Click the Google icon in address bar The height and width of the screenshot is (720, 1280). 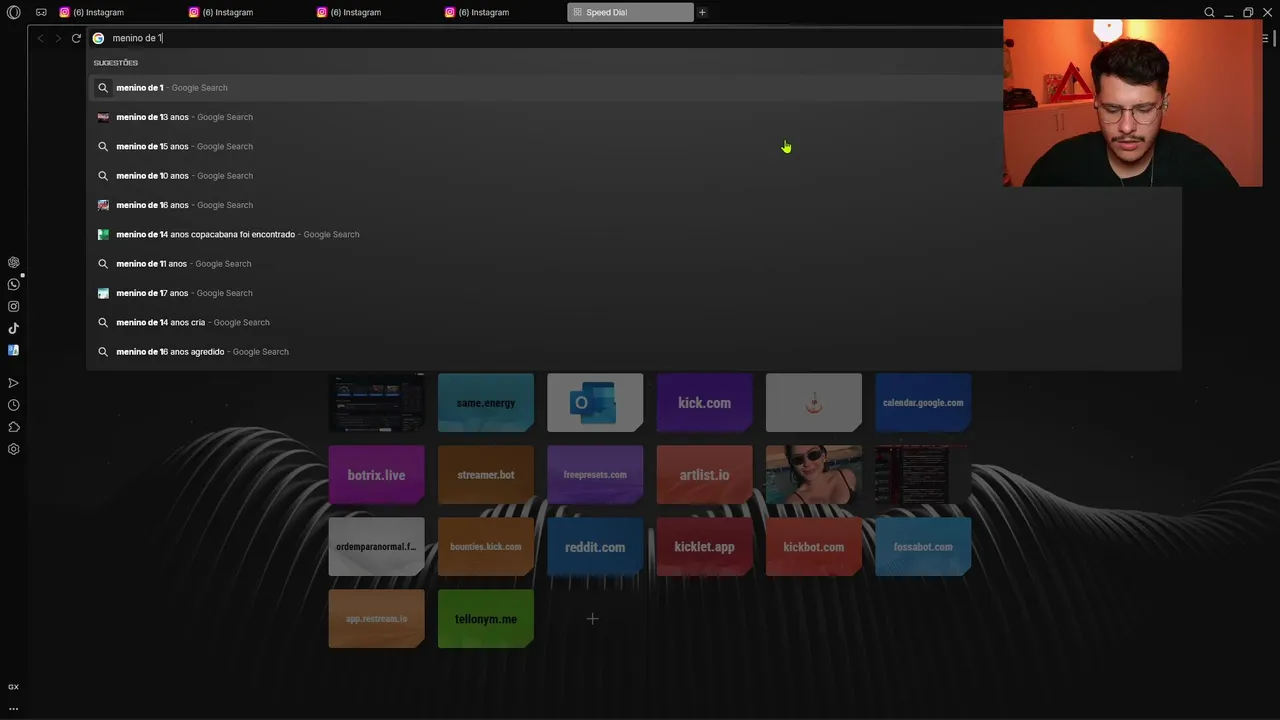coord(98,38)
